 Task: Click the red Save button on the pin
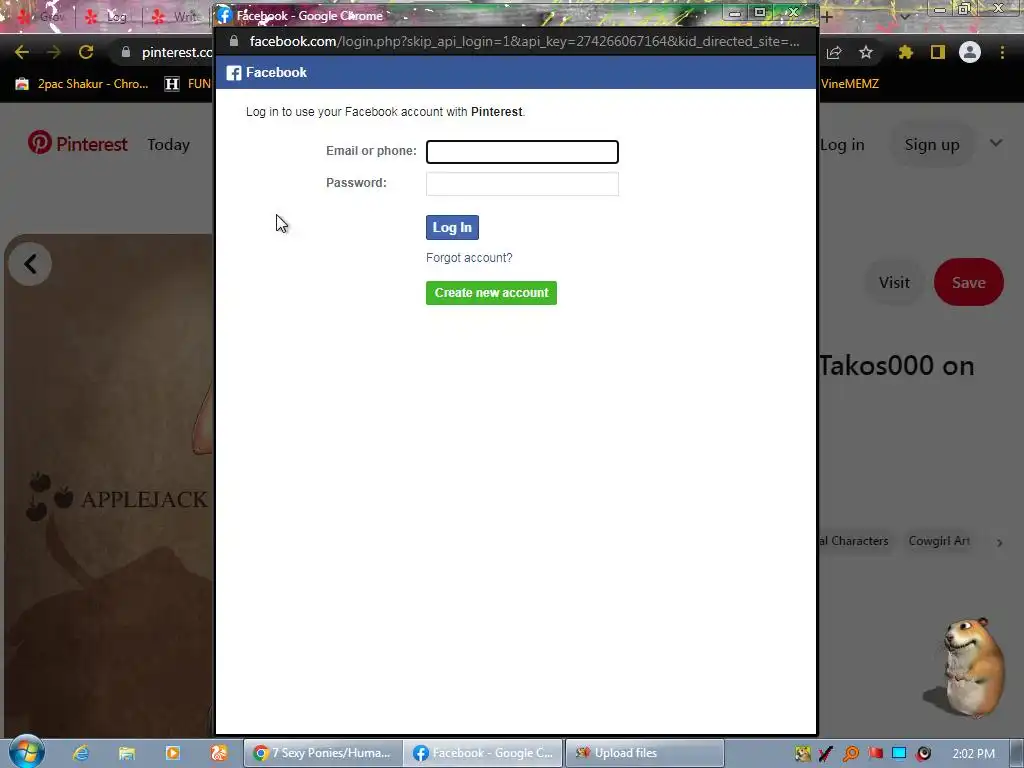pyautogui.click(x=968, y=282)
